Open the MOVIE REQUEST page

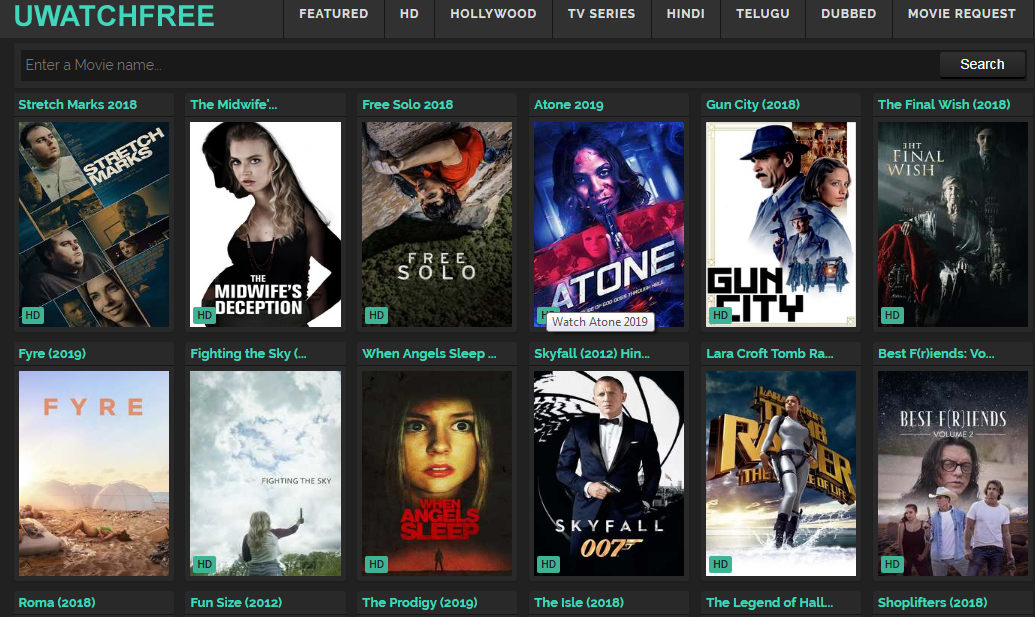[962, 14]
